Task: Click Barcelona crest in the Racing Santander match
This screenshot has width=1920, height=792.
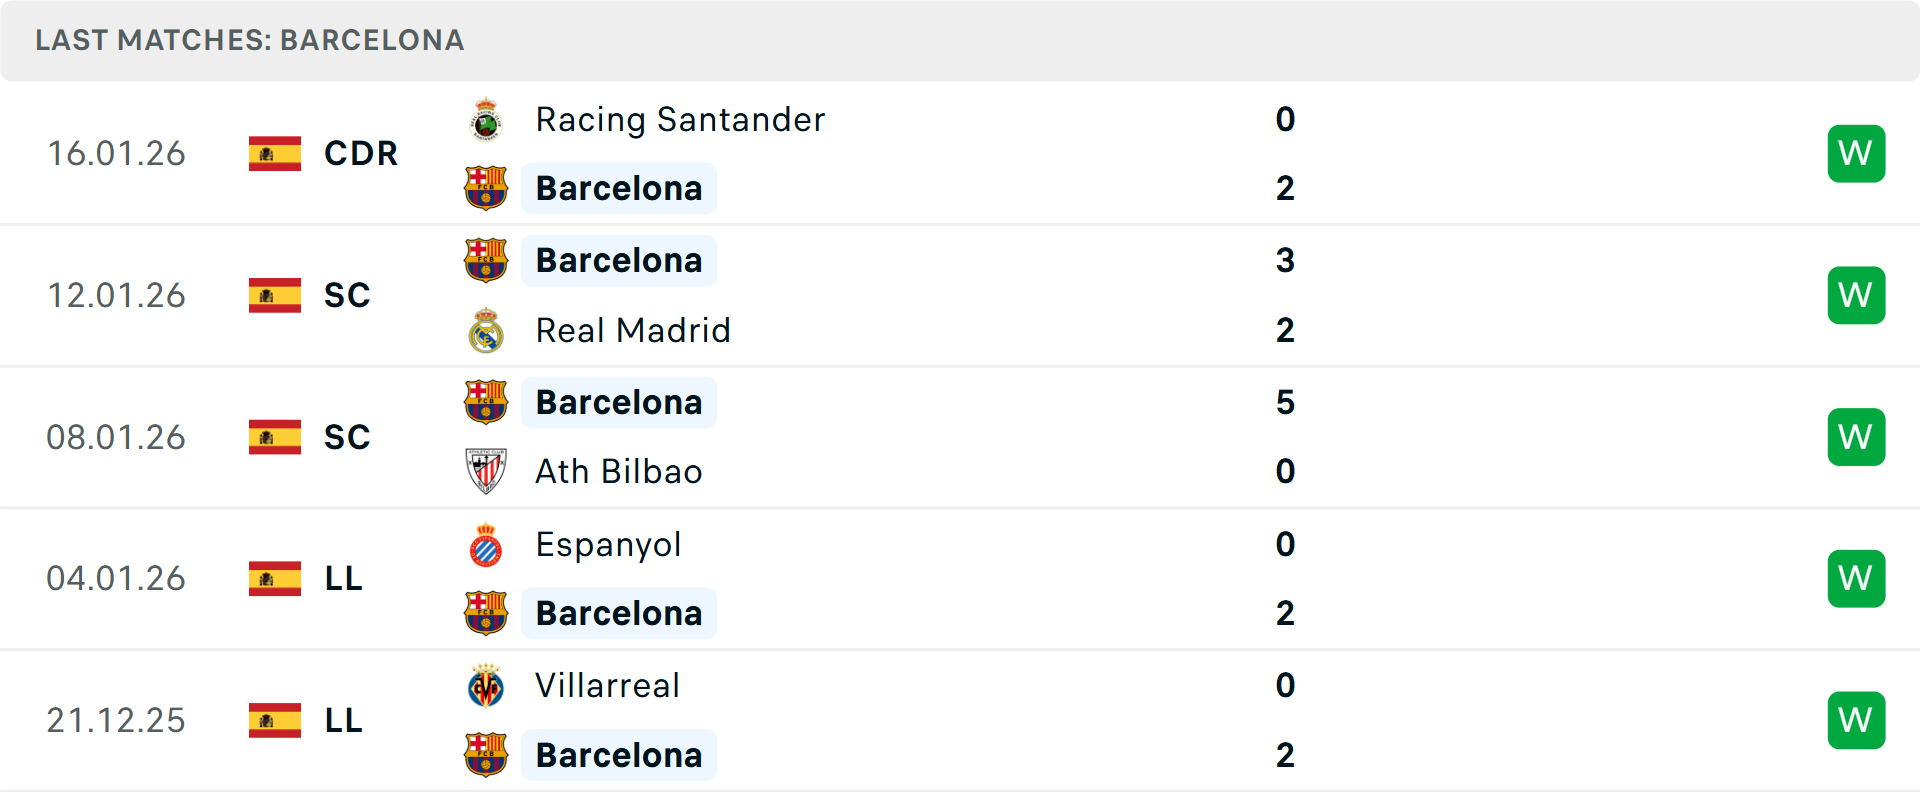Action: 486,188
